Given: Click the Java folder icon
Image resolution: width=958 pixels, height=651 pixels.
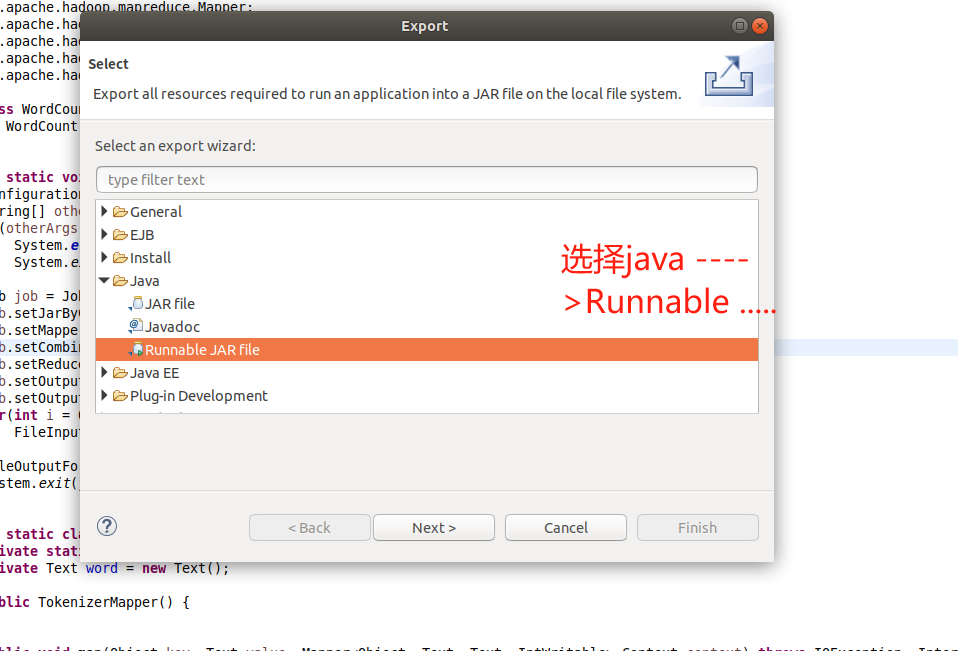Looking at the screenshot, I should pyautogui.click(x=120, y=281).
